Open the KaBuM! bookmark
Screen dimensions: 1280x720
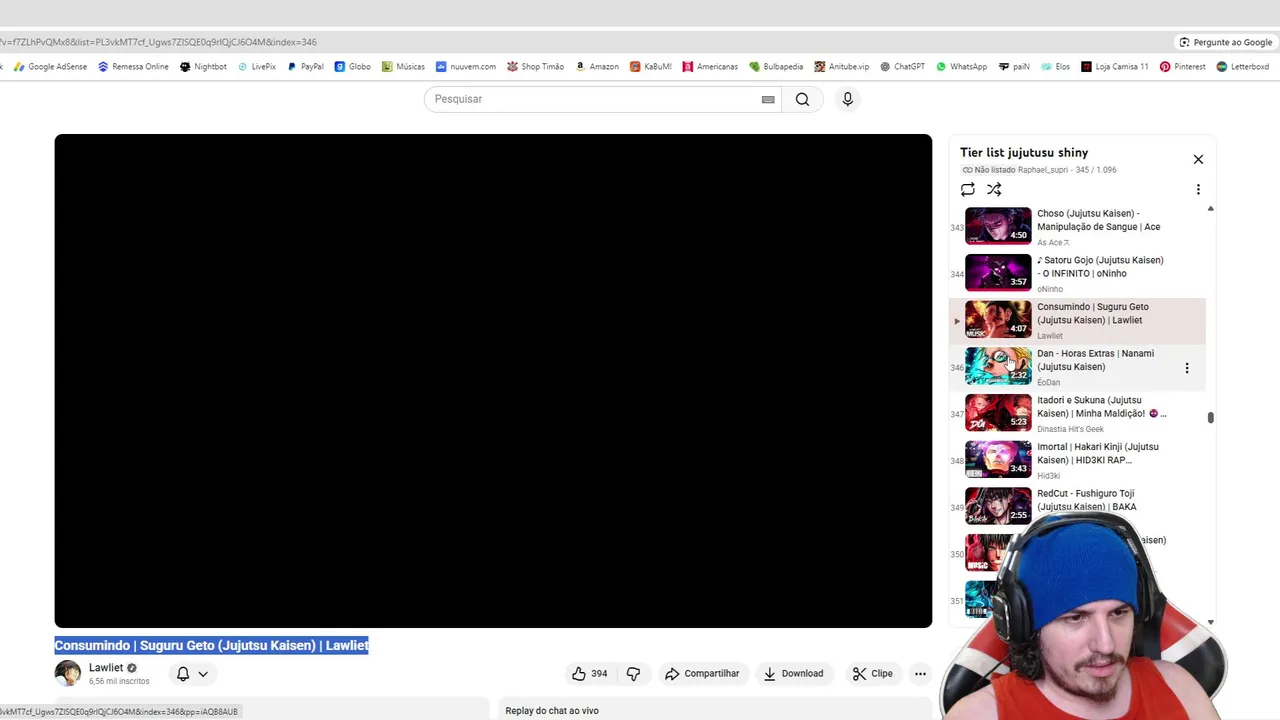click(650, 67)
